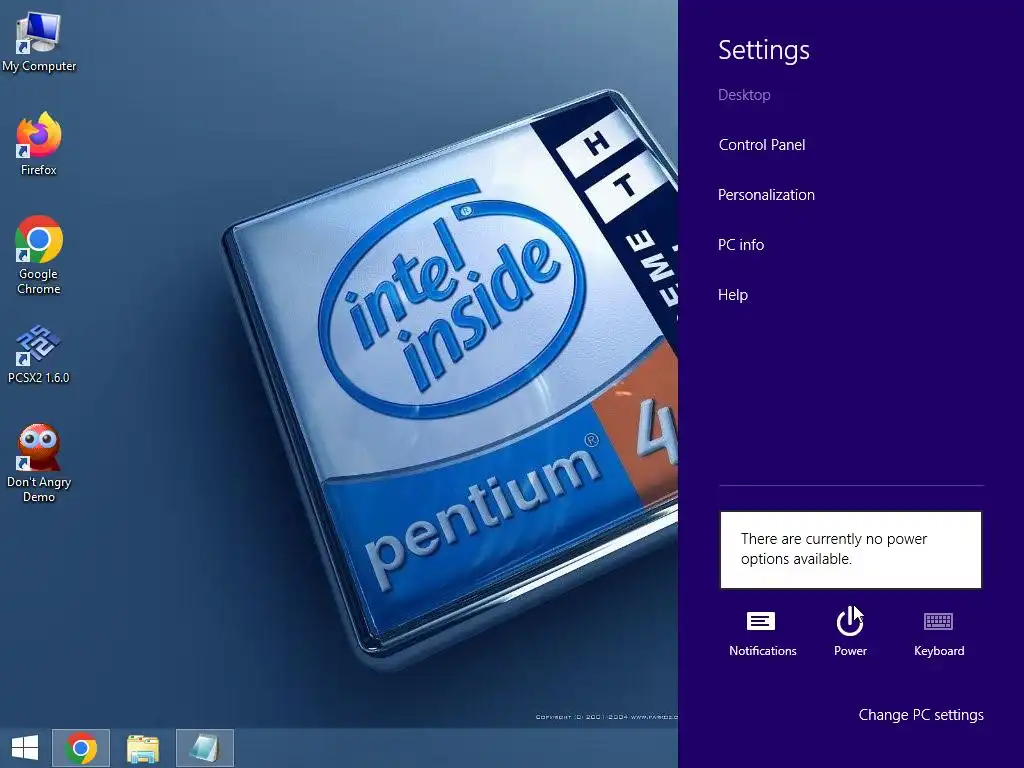Click the Change PC settings link
Screen dimensions: 1024x768
click(921, 715)
